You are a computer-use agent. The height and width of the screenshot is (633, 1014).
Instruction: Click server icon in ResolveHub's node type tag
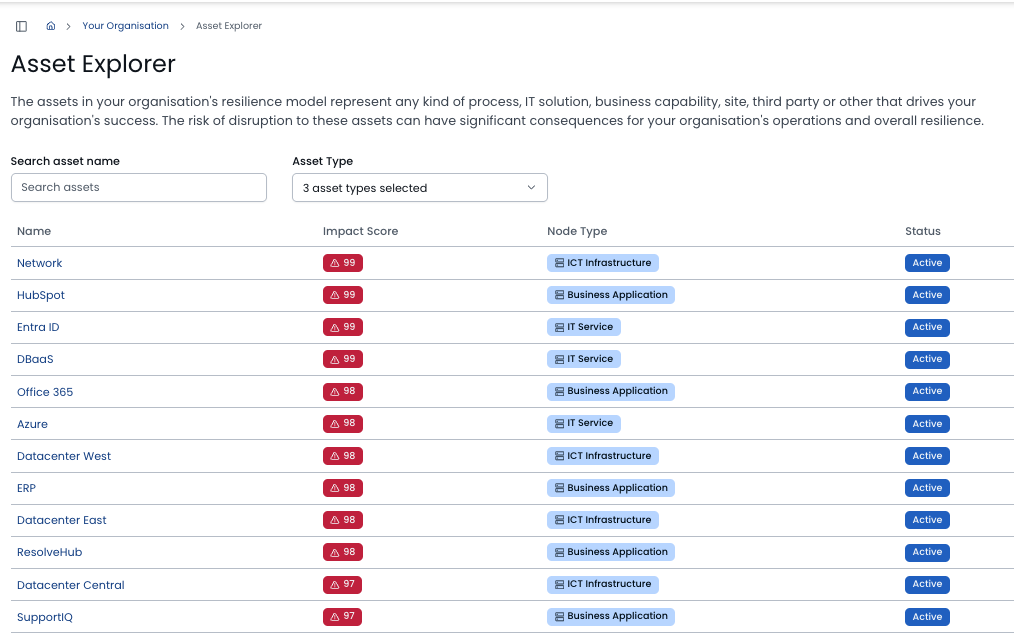(559, 553)
